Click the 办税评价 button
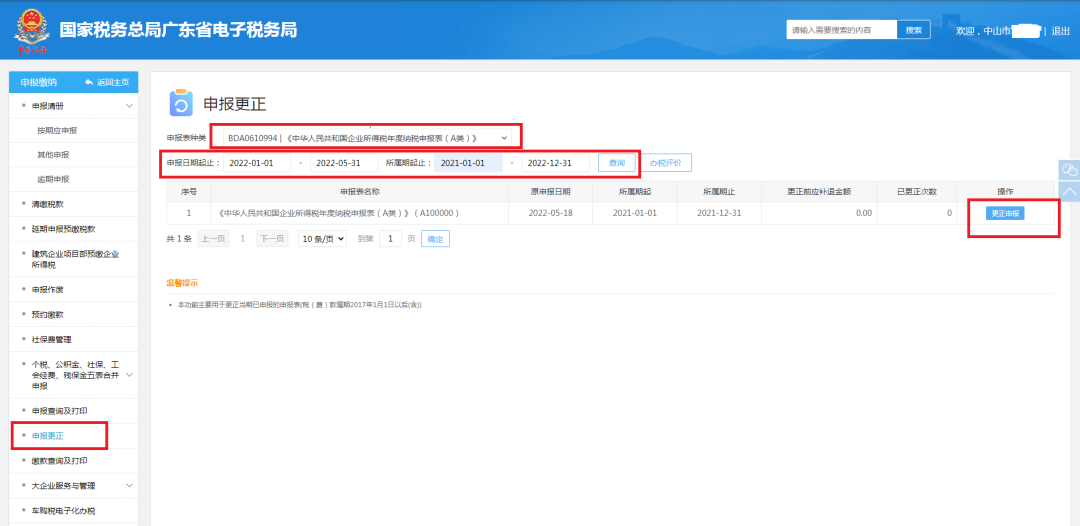Screen dimensions: 1080x526 click(665, 162)
